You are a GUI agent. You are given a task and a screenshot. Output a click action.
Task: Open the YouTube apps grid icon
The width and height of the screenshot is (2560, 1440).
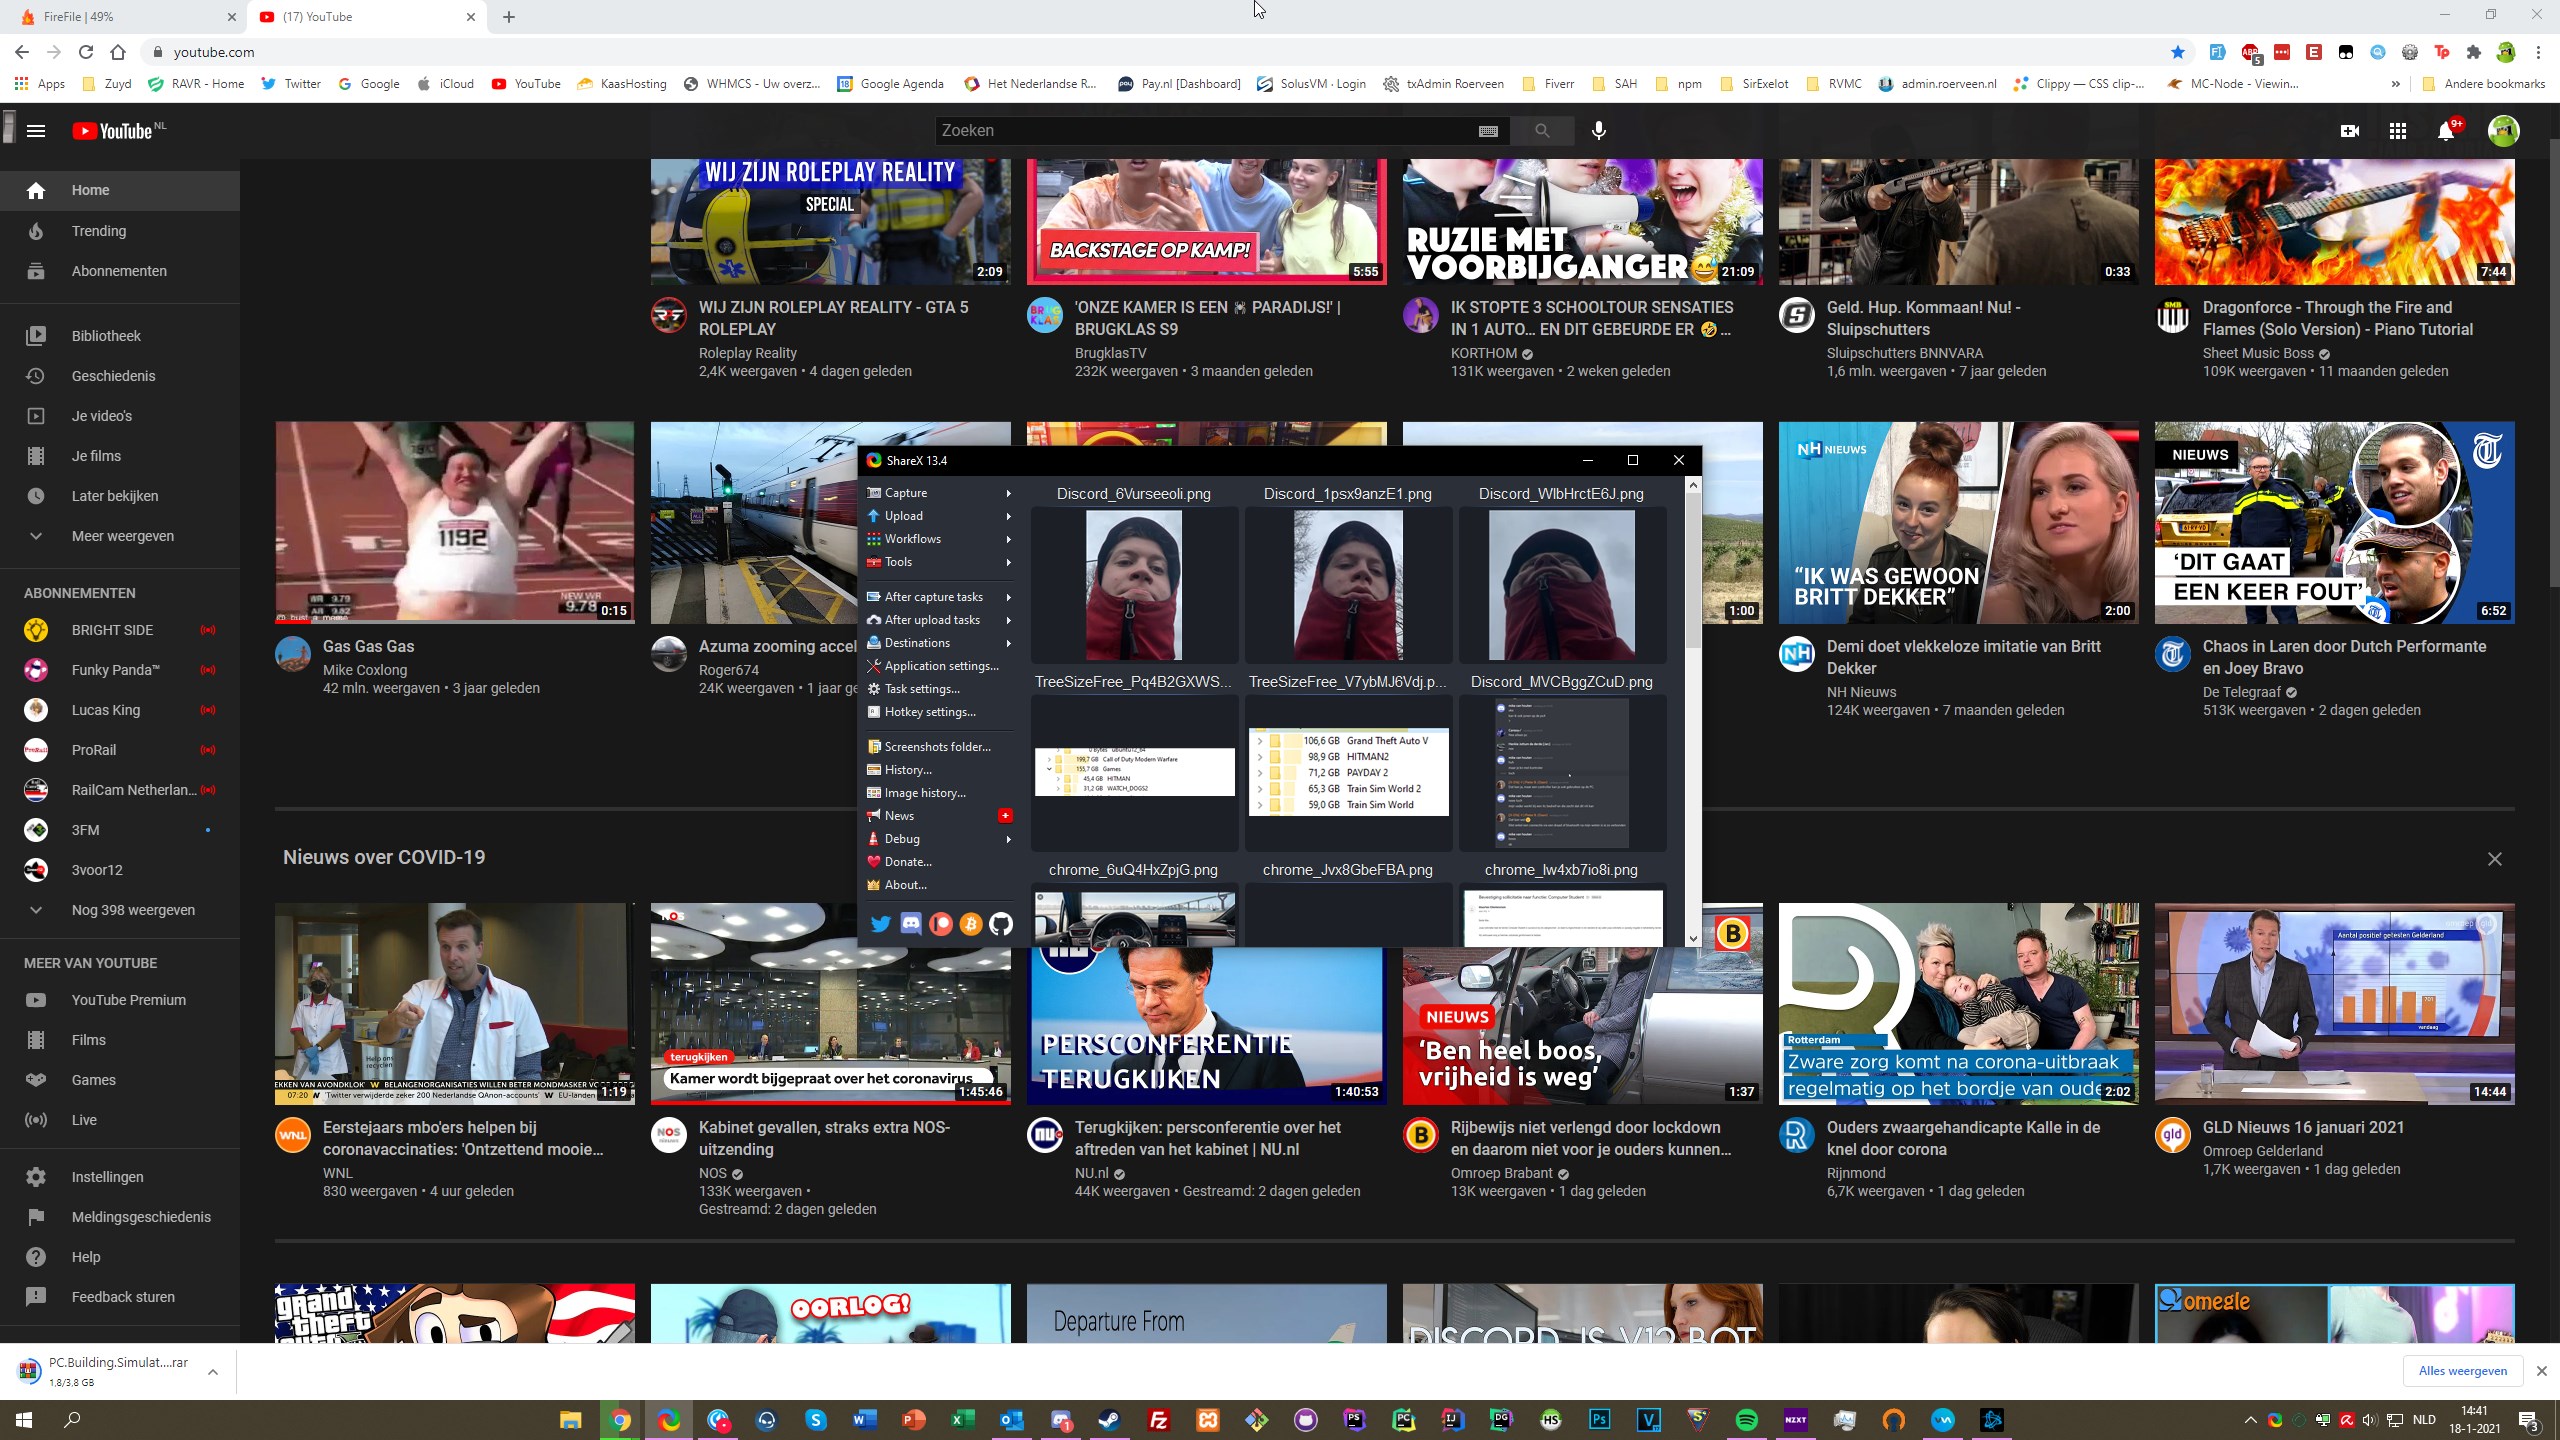2397,131
